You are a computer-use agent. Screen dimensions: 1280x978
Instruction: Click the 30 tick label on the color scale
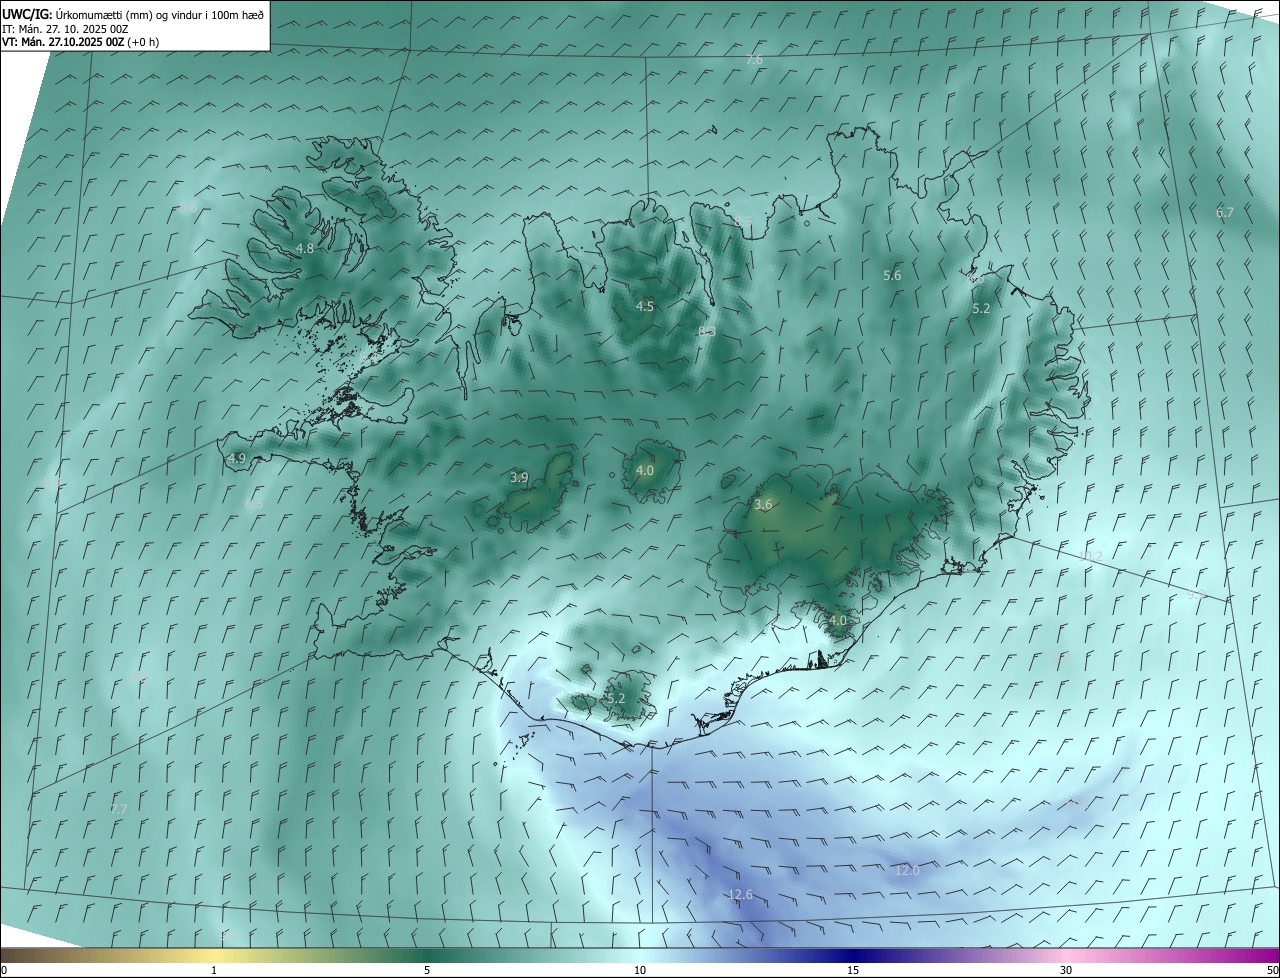tap(1066, 970)
